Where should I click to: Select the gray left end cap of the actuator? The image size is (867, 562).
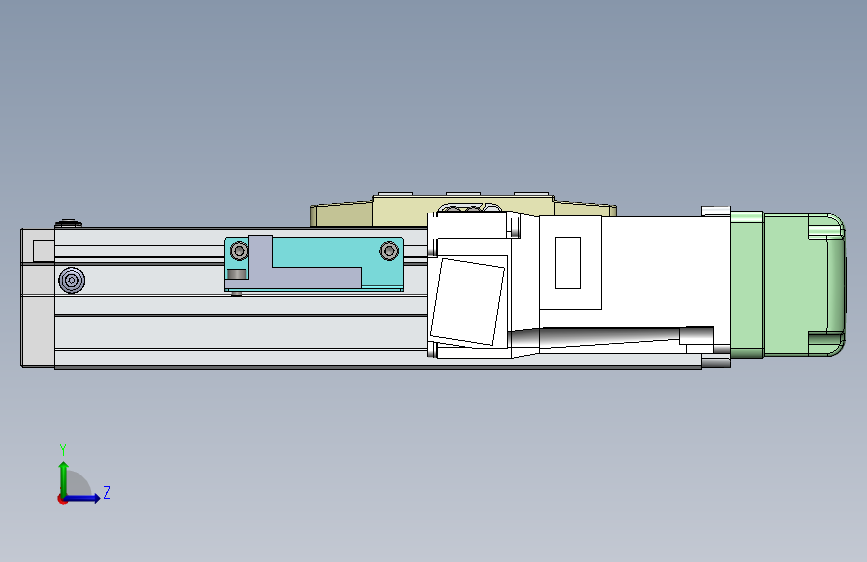[38, 298]
